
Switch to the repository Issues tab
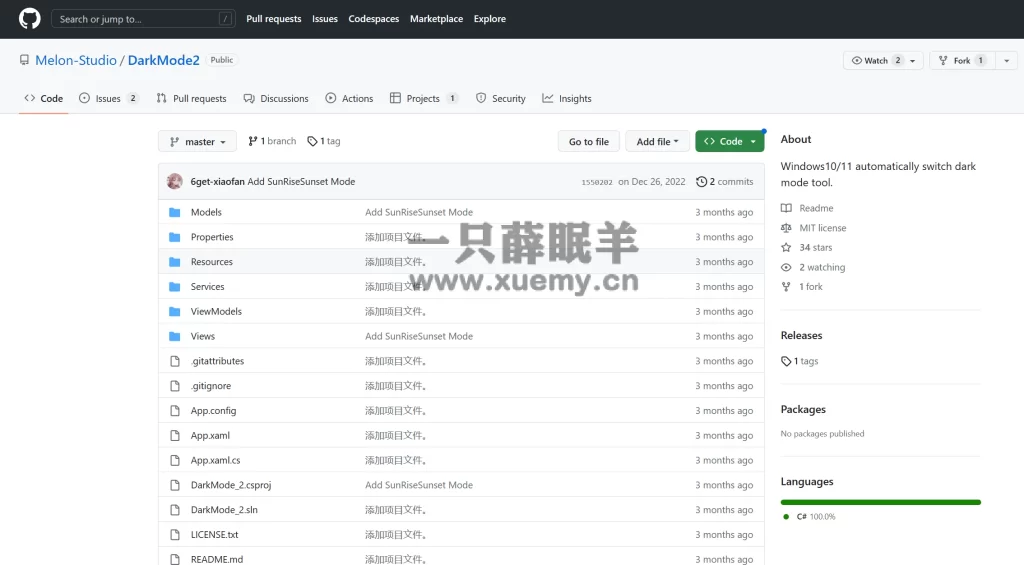coord(108,99)
